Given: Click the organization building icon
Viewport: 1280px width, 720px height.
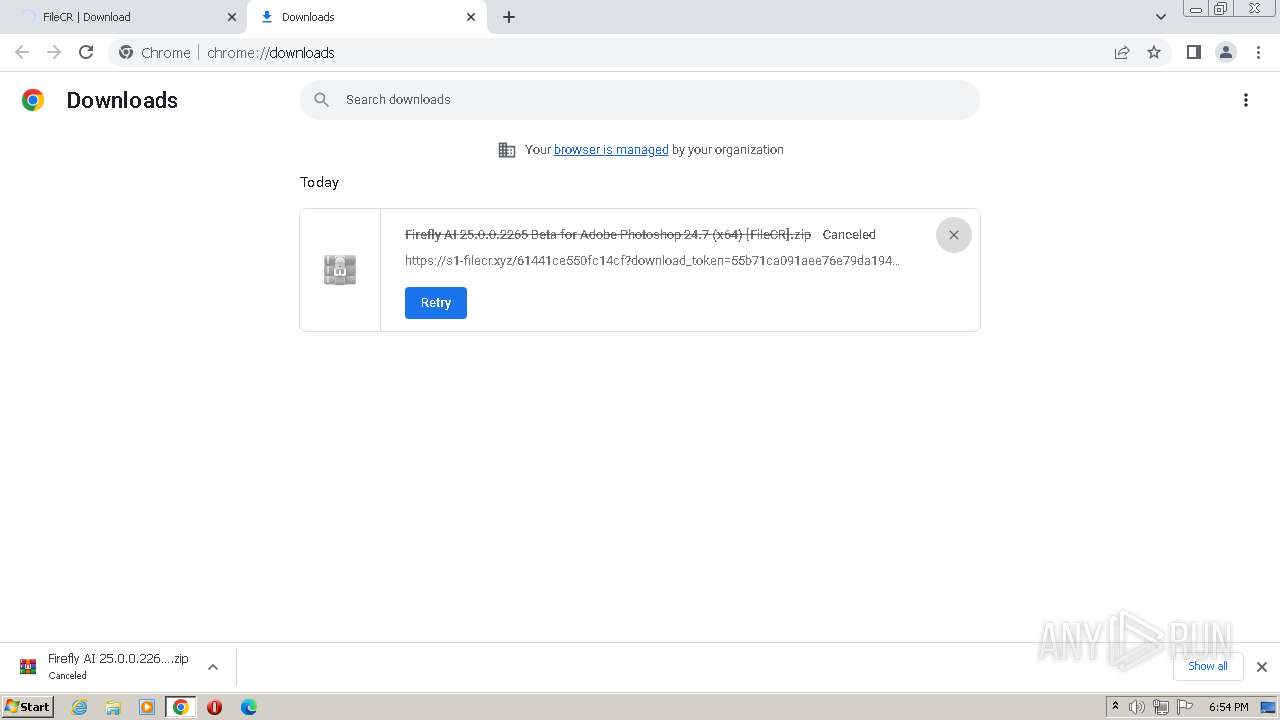Looking at the screenshot, I should [507, 150].
